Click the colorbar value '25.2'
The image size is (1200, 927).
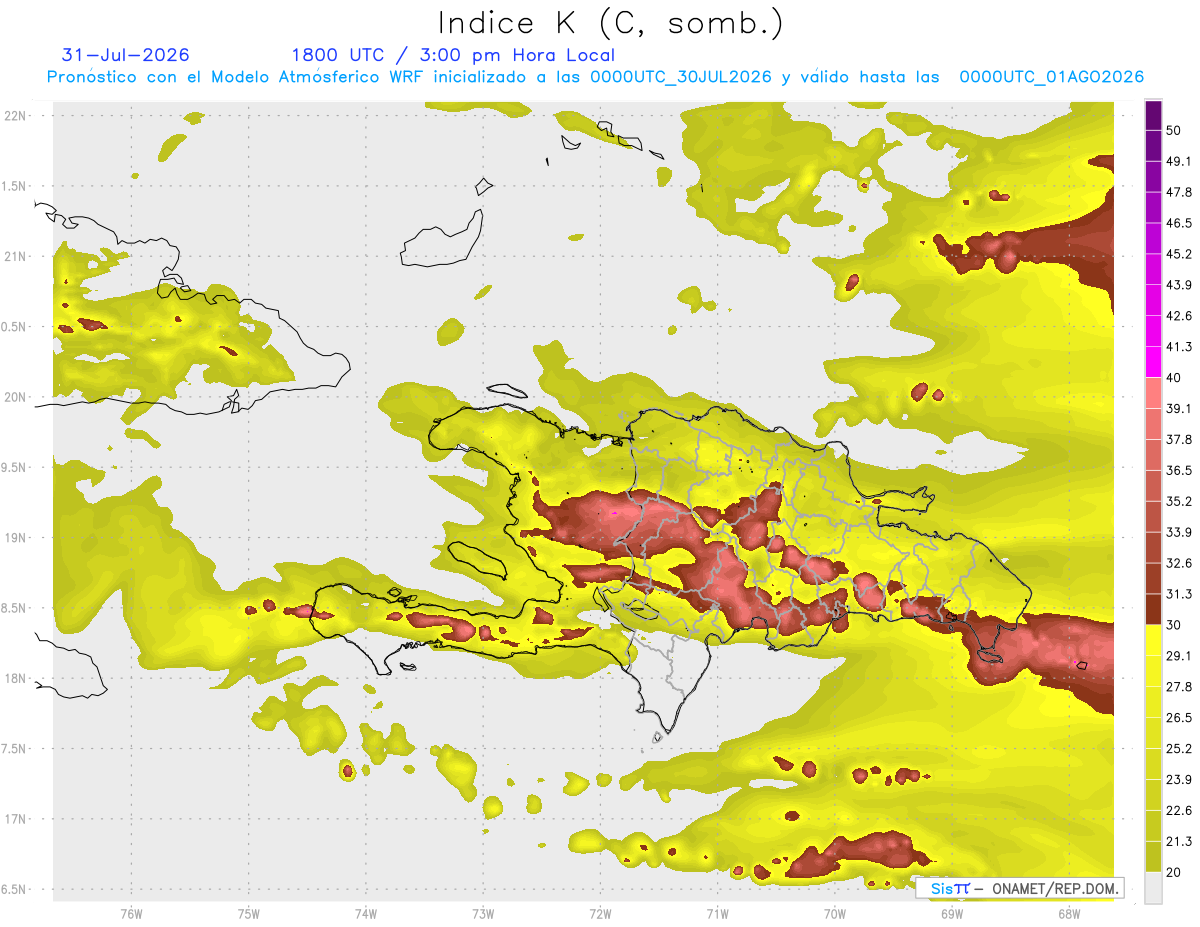click(1179, 749)
